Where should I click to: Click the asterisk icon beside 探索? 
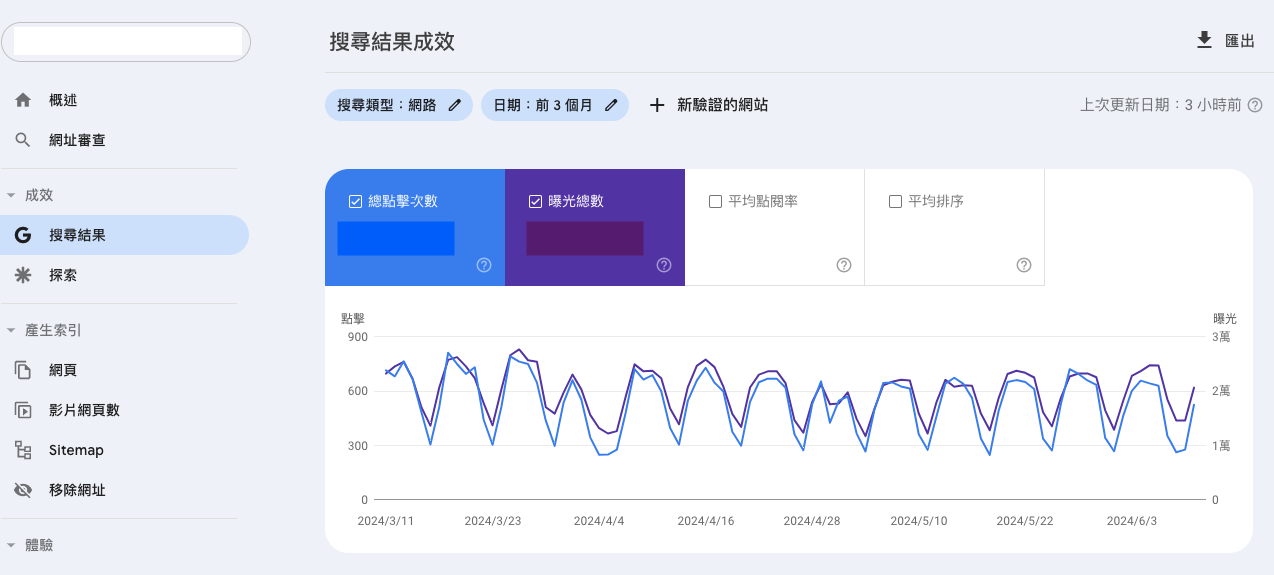[23, 275]
